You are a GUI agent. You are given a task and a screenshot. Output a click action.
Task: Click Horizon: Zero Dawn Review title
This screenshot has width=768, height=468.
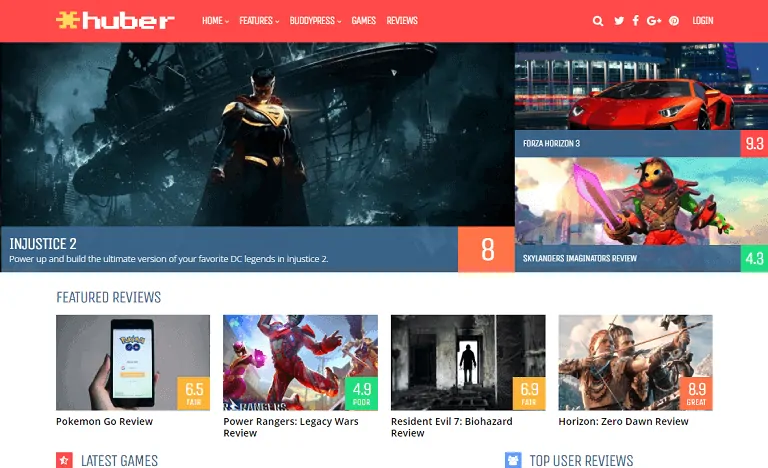(624, 421)
